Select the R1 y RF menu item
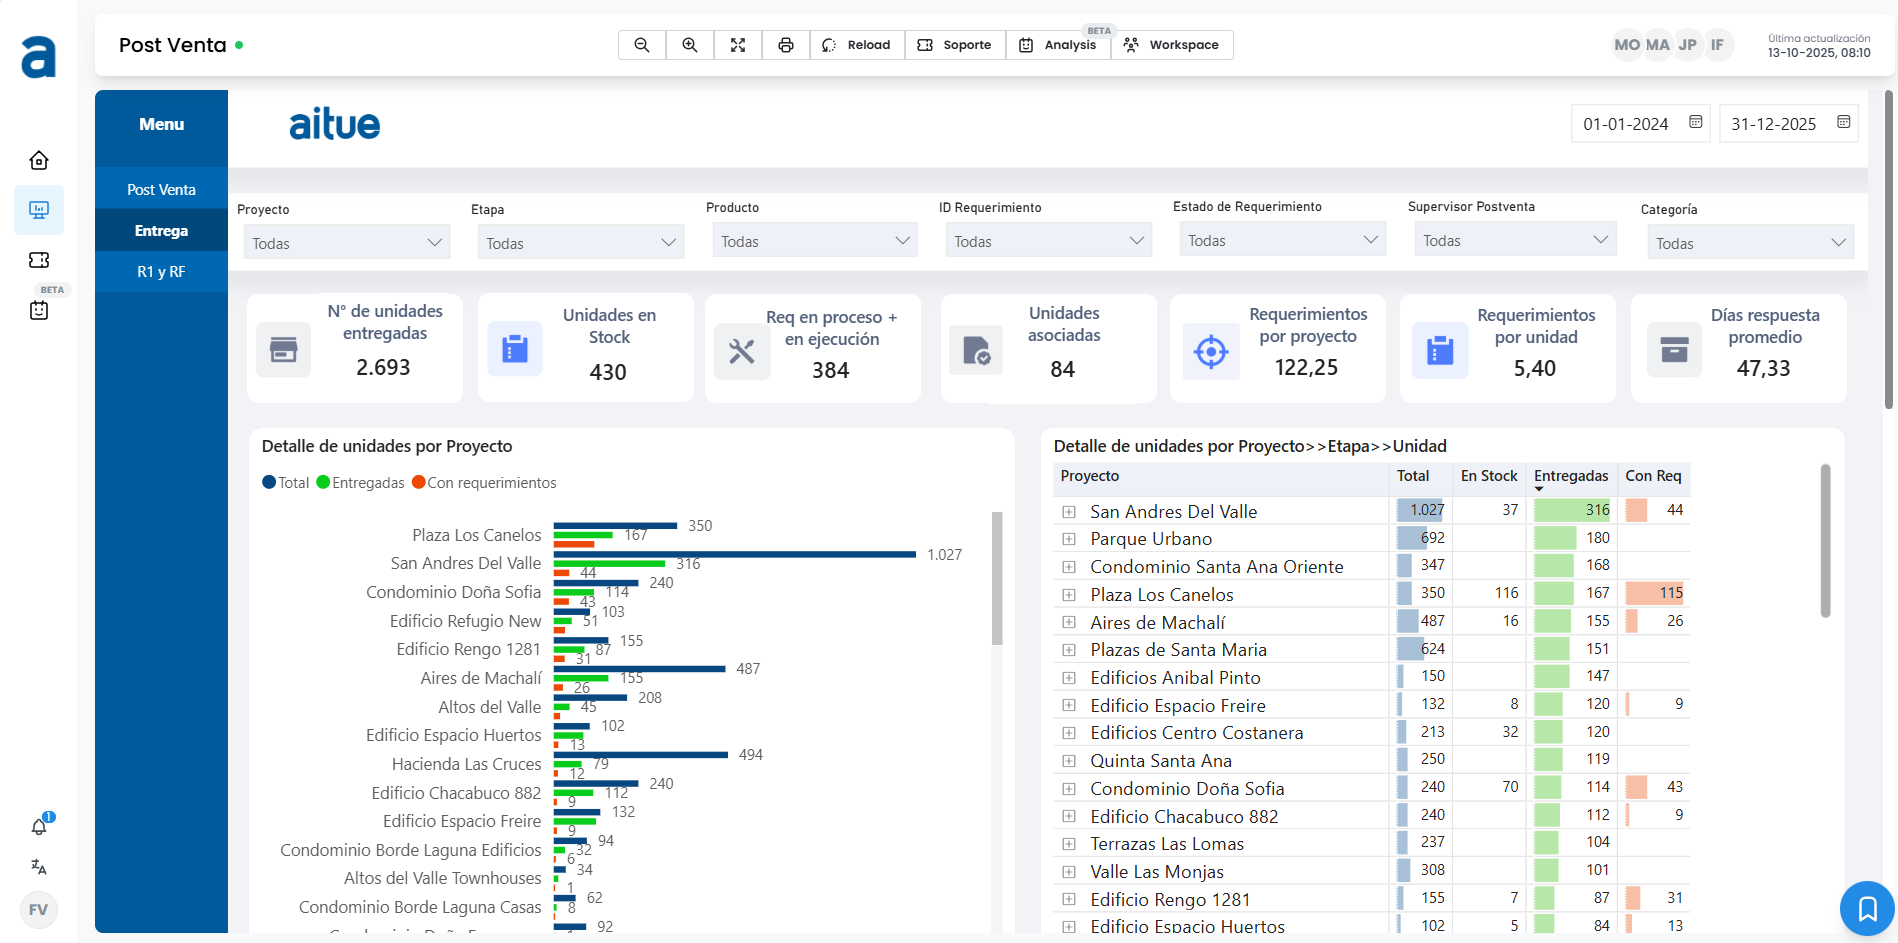 coord(161,272)
